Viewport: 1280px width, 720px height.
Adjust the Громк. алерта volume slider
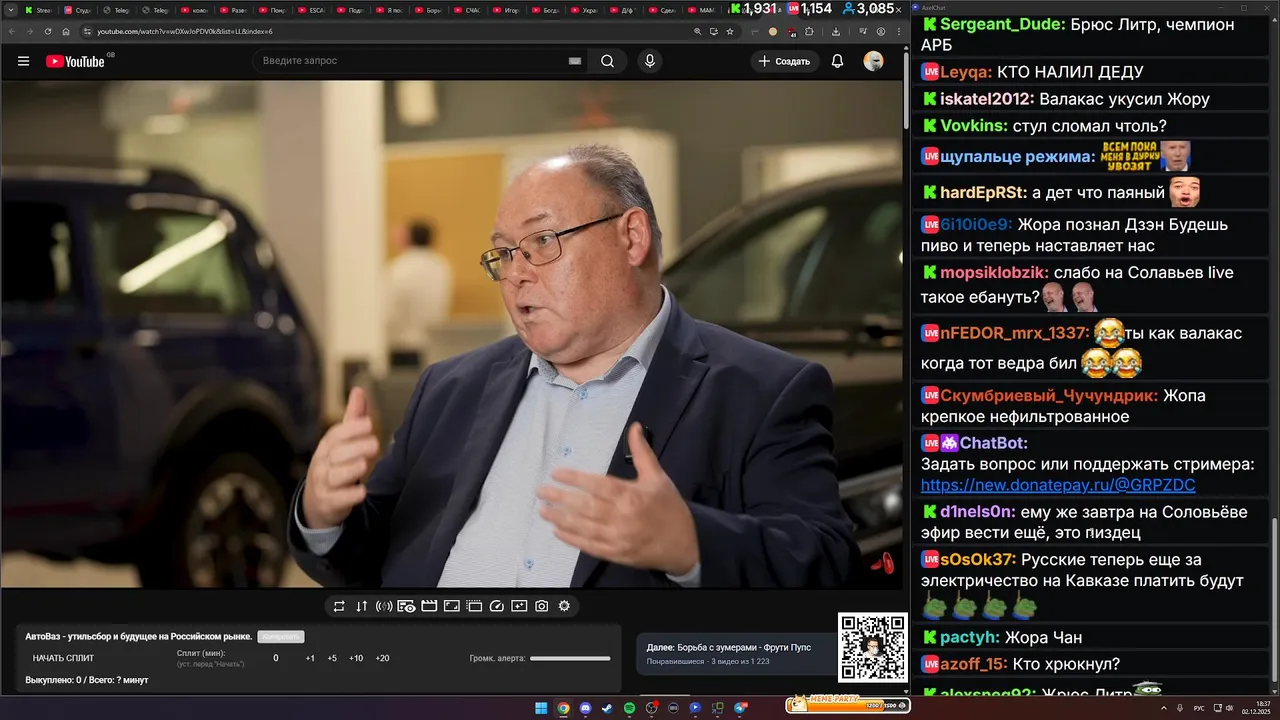coord(570,658)
